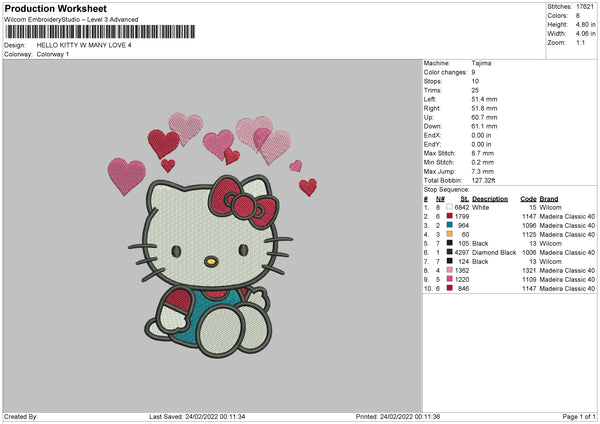Select the Total Bobbin value 127.32ft
Image resolution: width=600 pixels, height=424 pixels.
(x=483, y=180)
